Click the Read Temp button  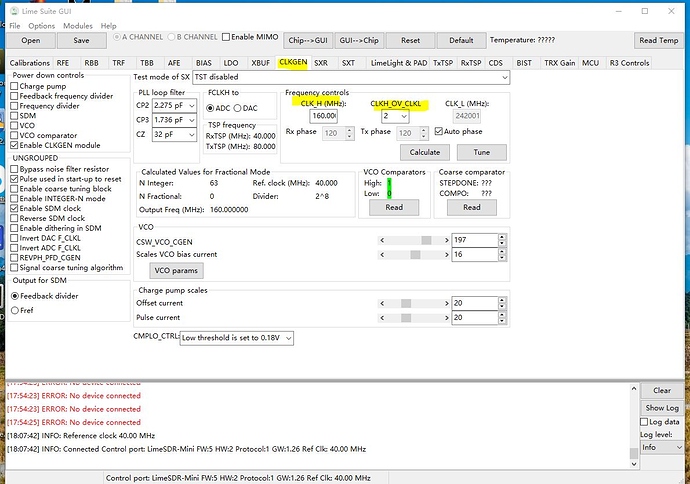click(659, 40)
